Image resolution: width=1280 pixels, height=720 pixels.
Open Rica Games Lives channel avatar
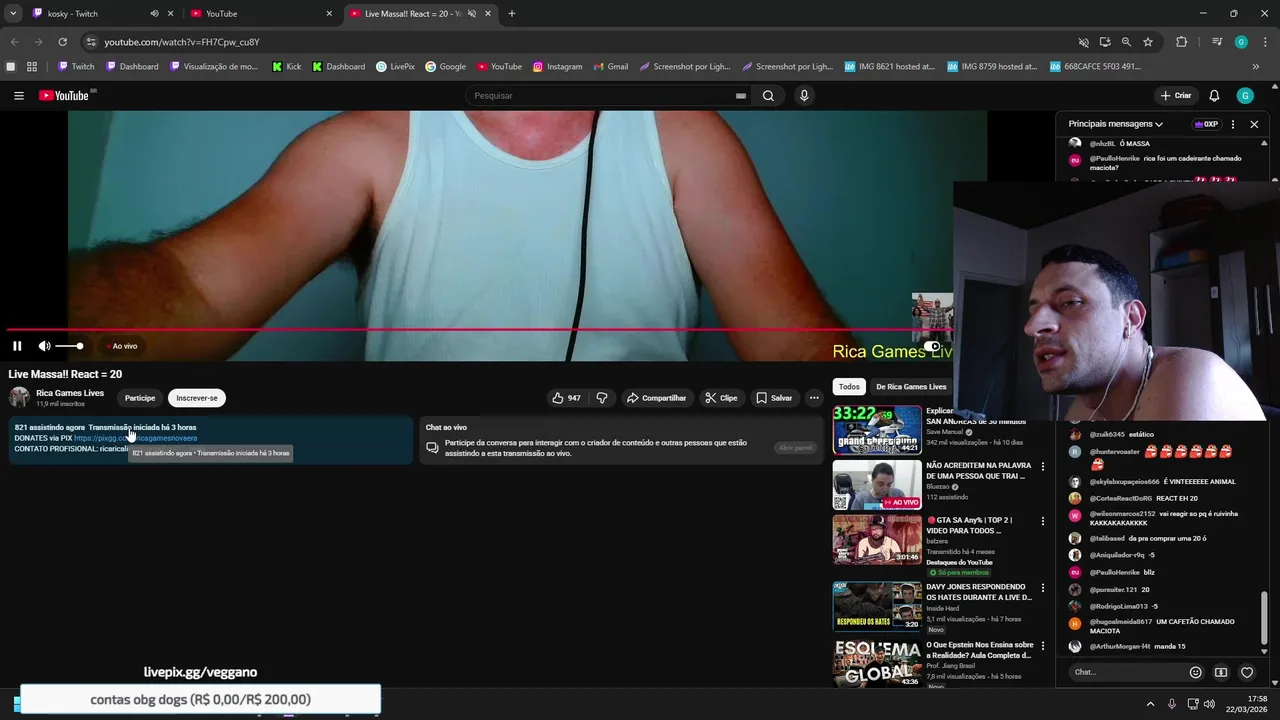19,397
